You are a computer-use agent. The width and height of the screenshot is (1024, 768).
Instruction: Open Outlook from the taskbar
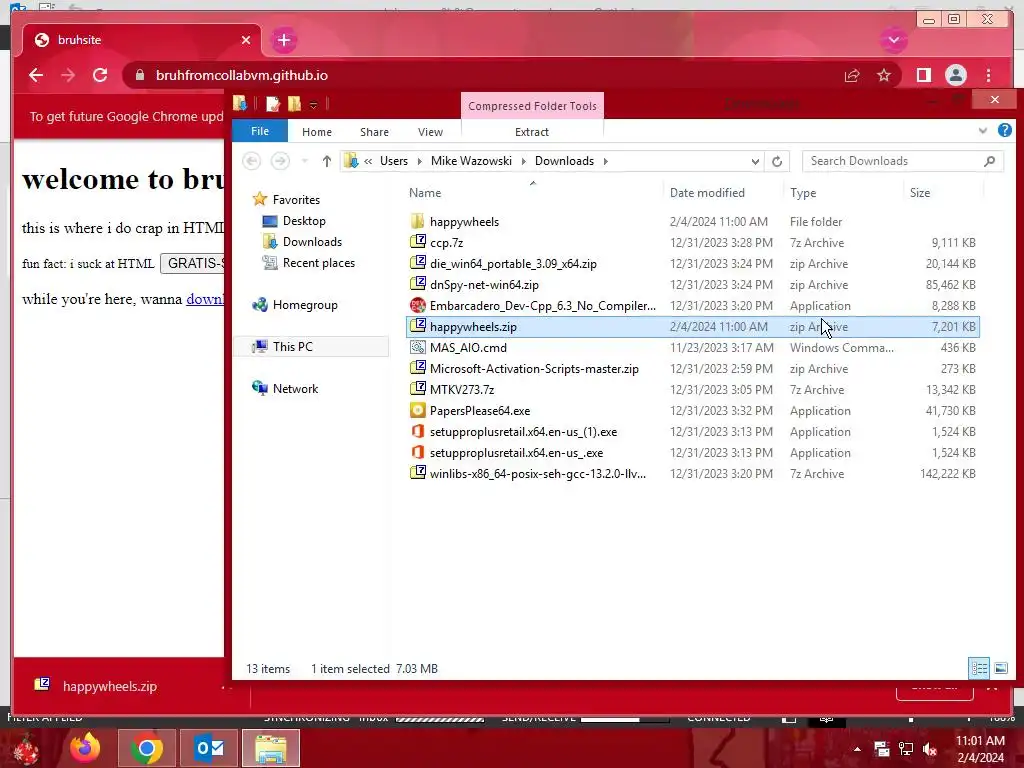coord(210,748)
